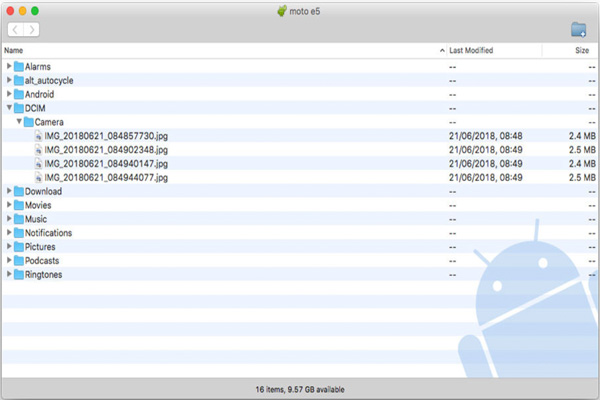The image size is (600, 400).
Task: Select the Movies folder name
Action: pos(38,205)
